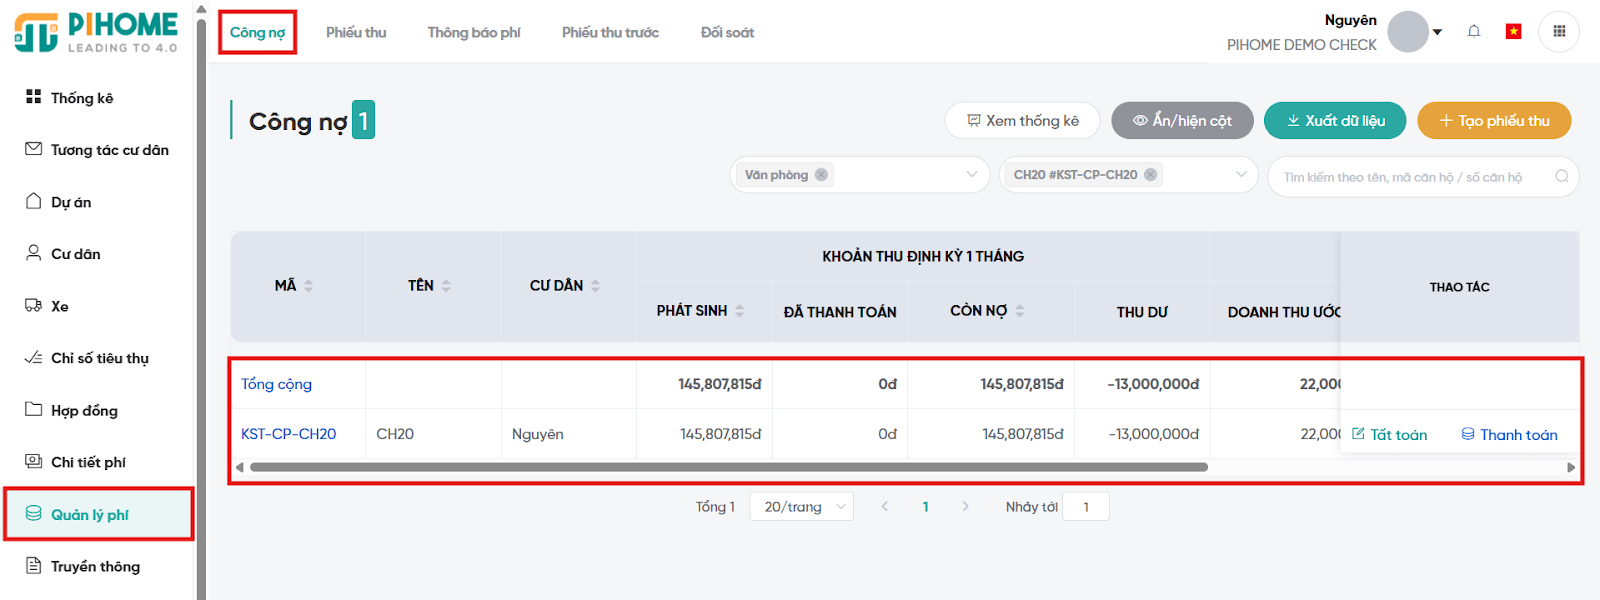Click the Nhảy tới page input
This screenshot has height=600, width=1600.
[1086, 507]
